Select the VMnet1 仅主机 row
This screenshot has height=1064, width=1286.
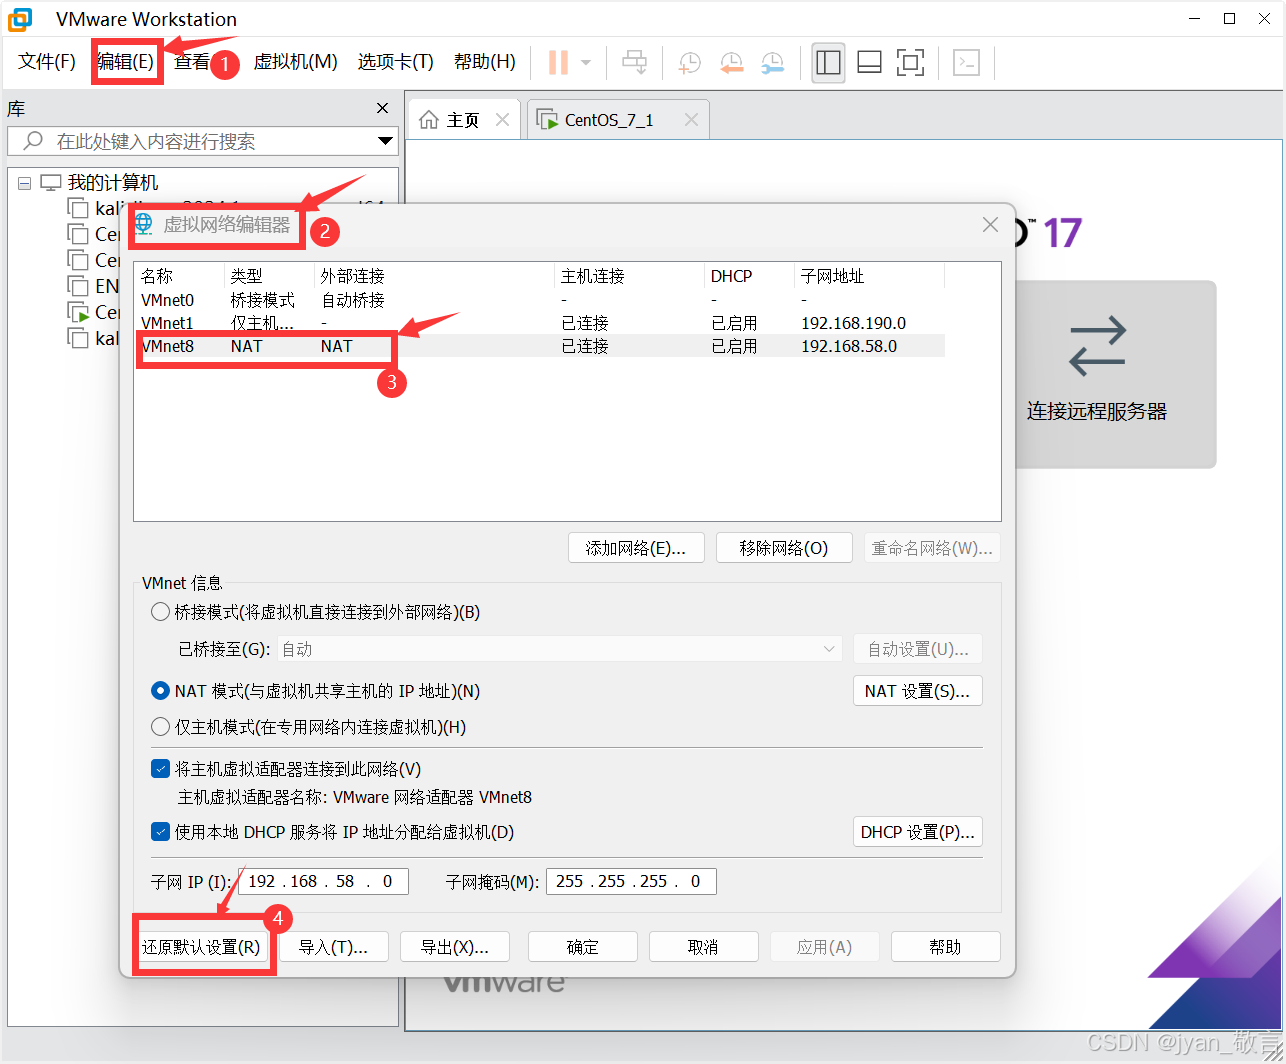click(x=540, y=323)
